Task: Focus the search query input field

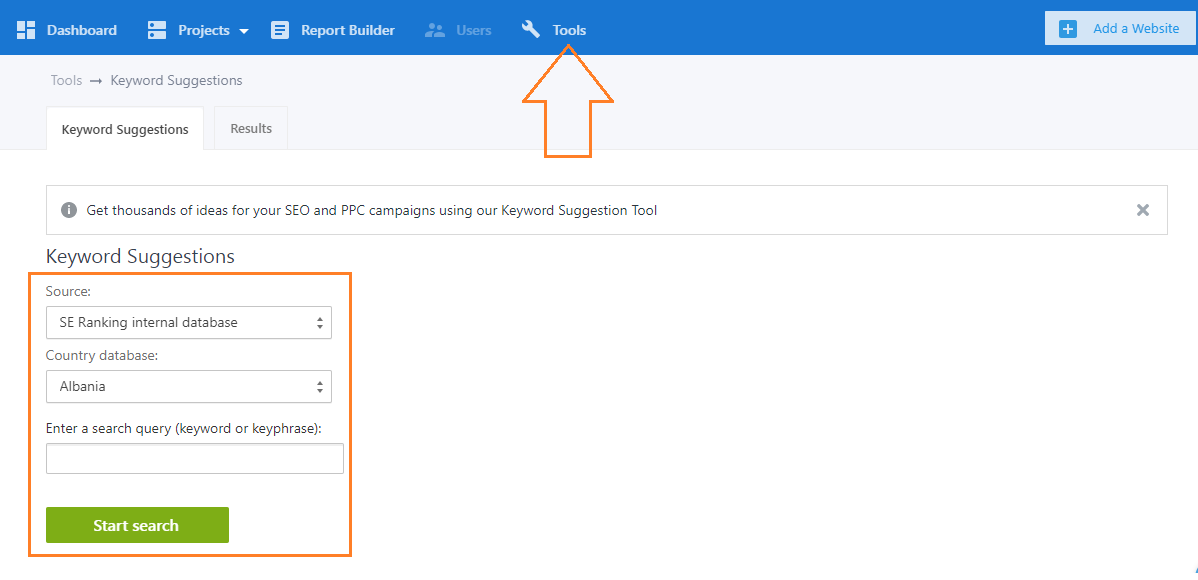Action: tap(195, 458)
